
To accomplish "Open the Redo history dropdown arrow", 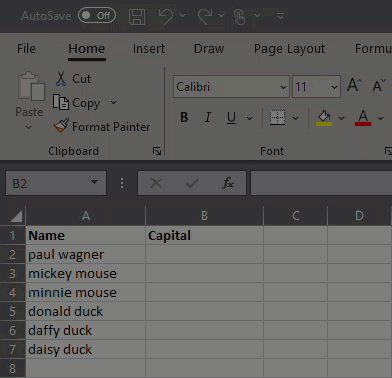I will point(221,15).
